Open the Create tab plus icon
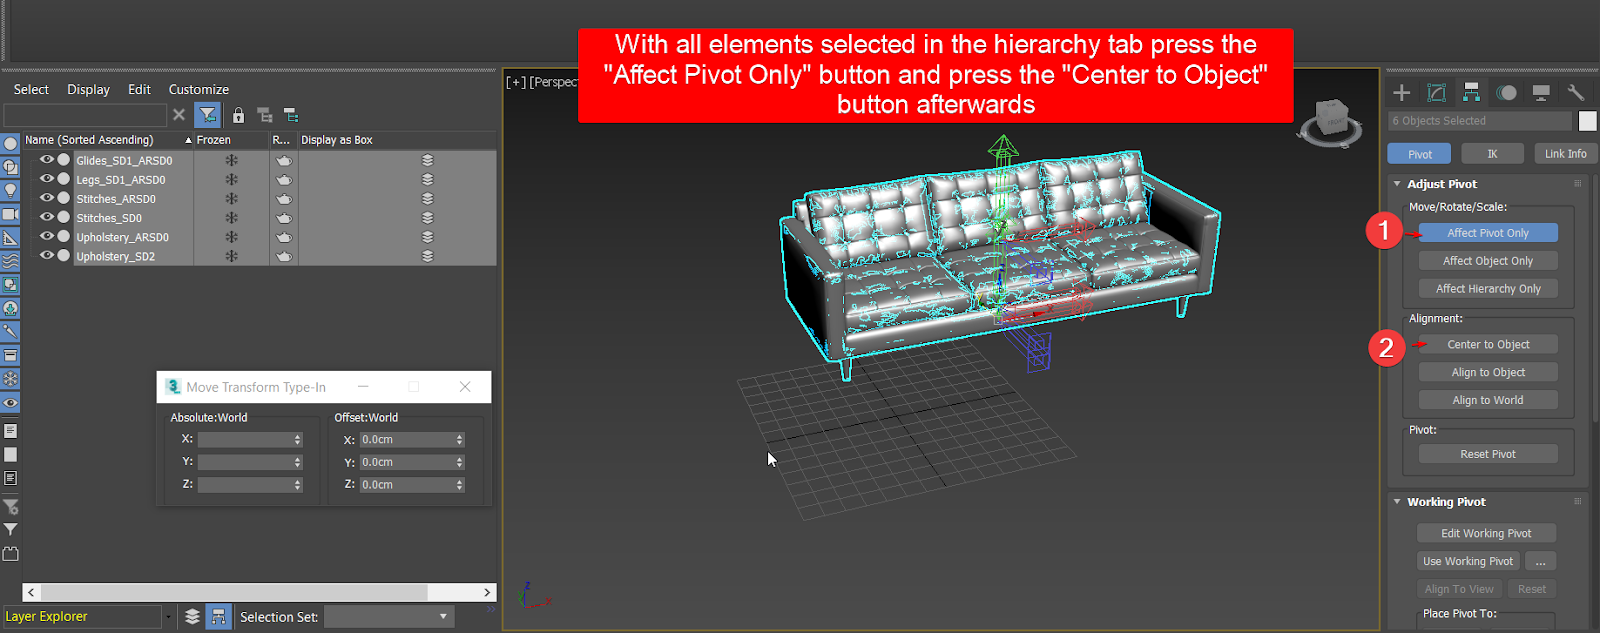 (x=1402, y=93)
